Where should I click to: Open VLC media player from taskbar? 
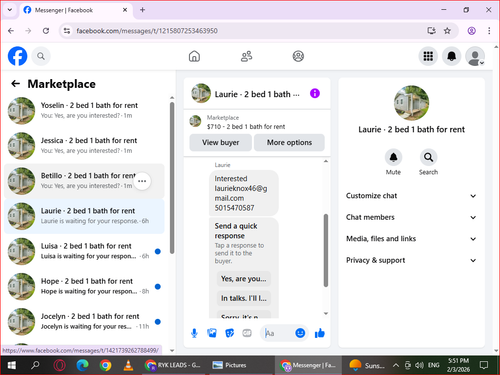click(128, 365)
